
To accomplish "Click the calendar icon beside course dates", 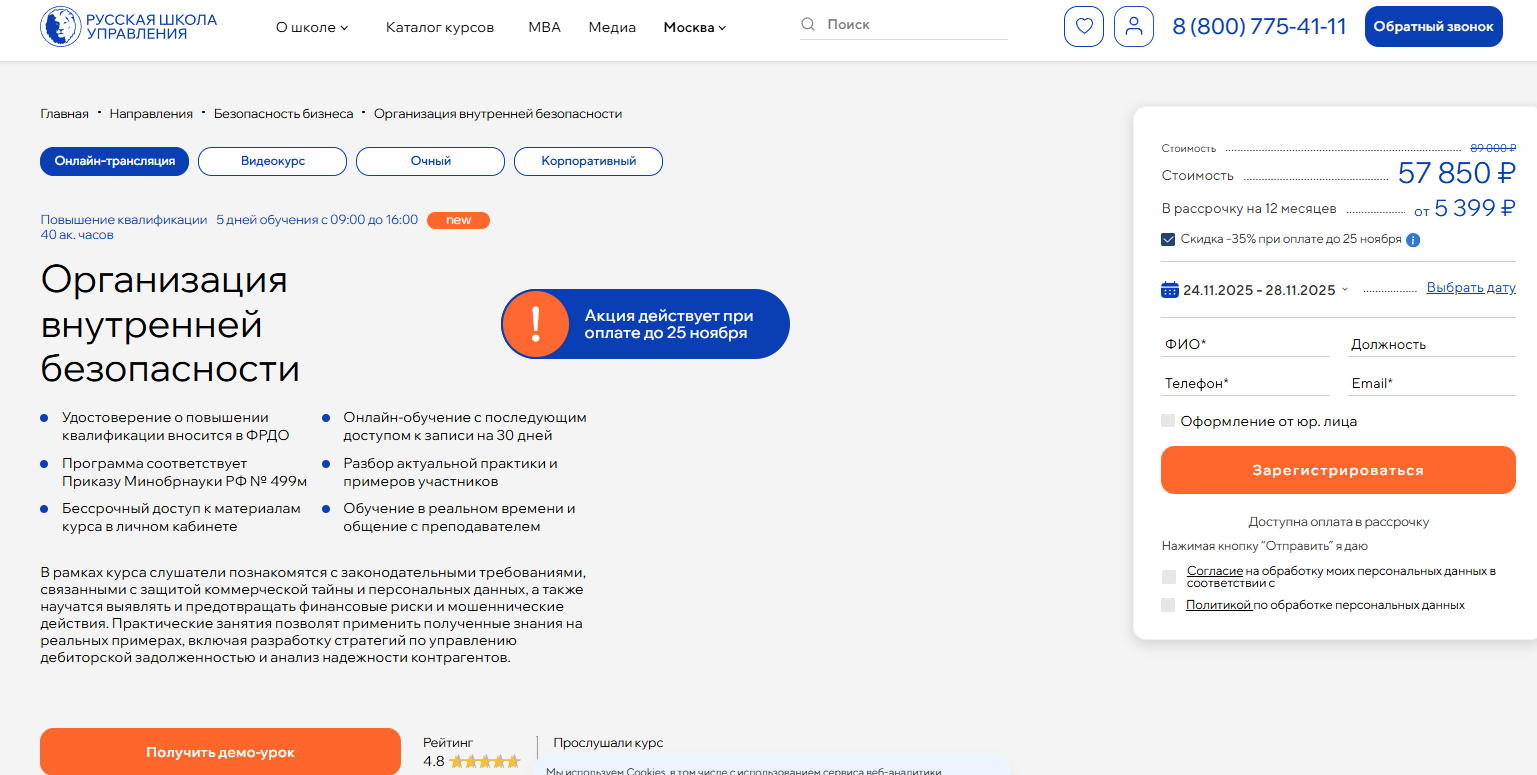I will click(x=1169, y=290).
